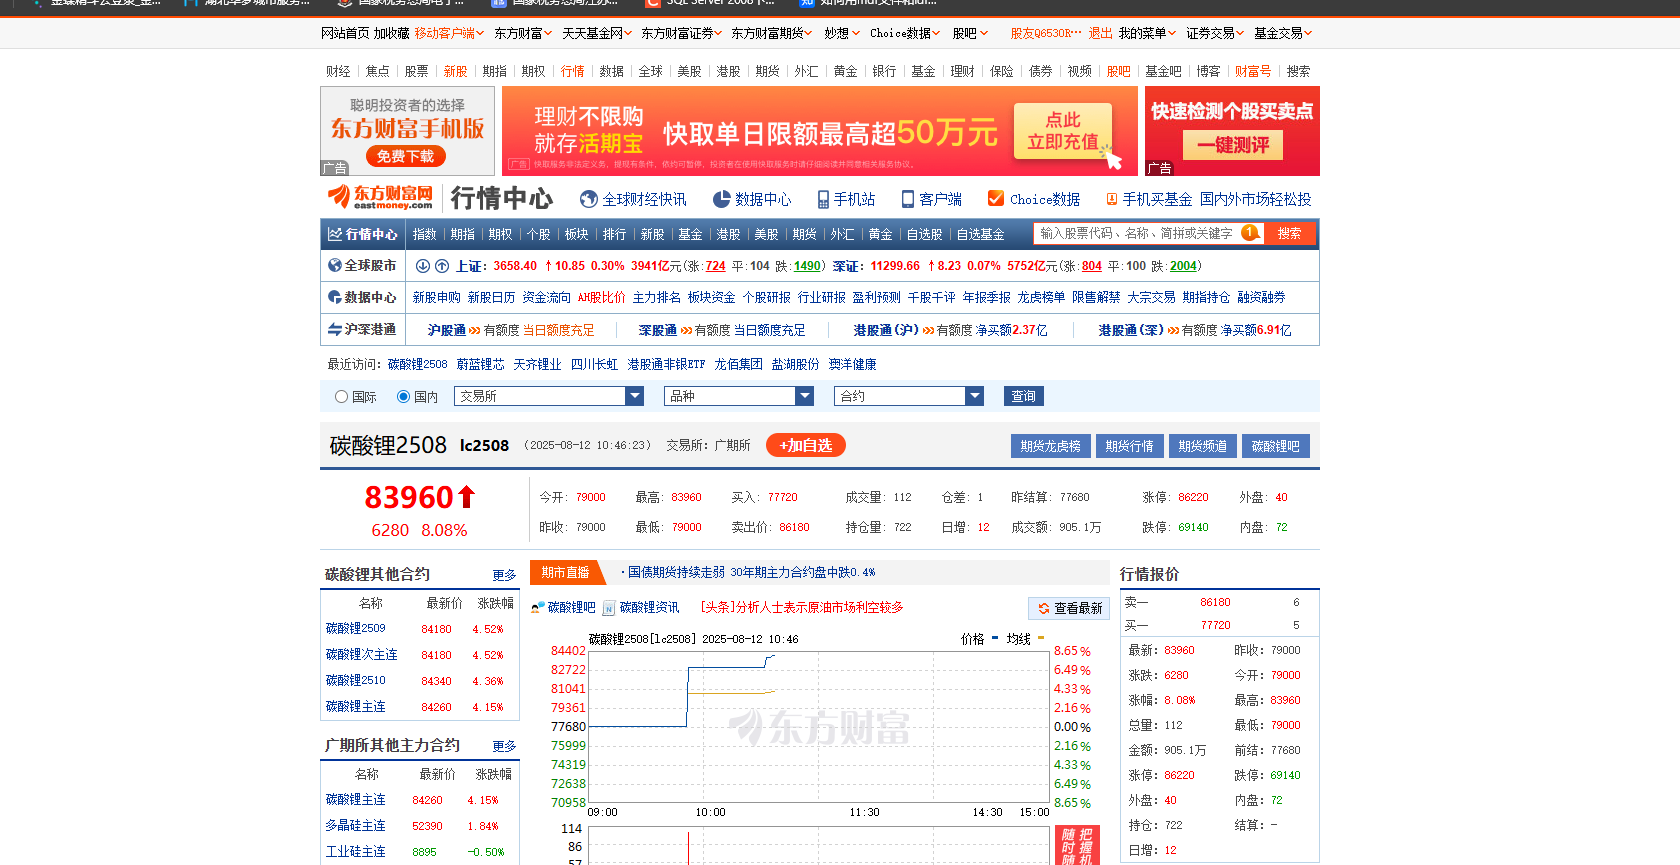Open 自选股 tab in market nav
This screenshot has height=865, width=1680.
coord(925,234)
